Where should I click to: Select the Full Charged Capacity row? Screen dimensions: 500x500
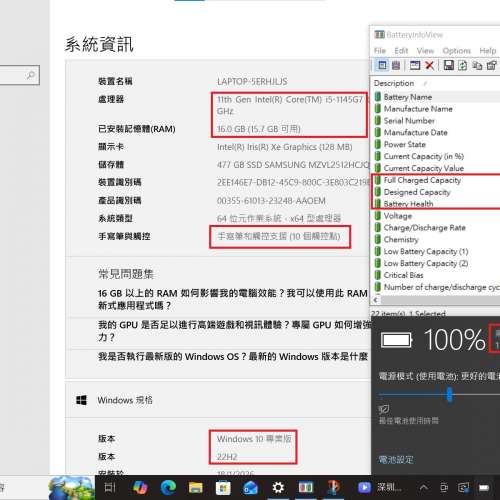437,180
